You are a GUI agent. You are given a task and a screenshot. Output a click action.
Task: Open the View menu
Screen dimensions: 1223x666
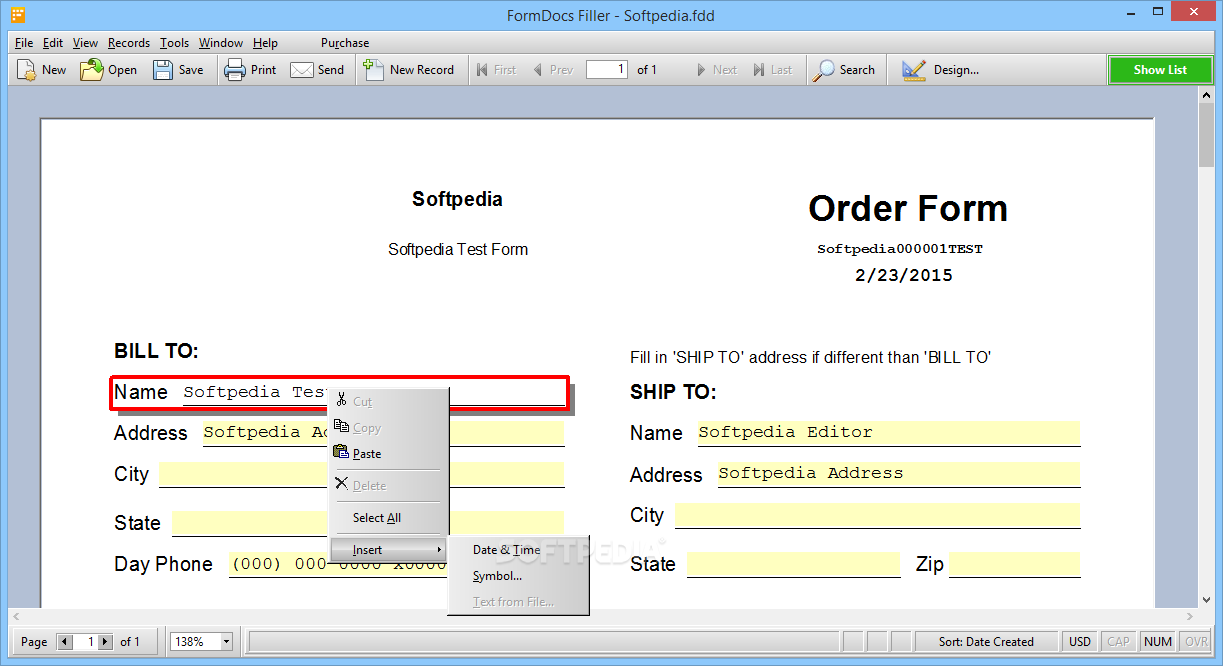tap(85, 43)
